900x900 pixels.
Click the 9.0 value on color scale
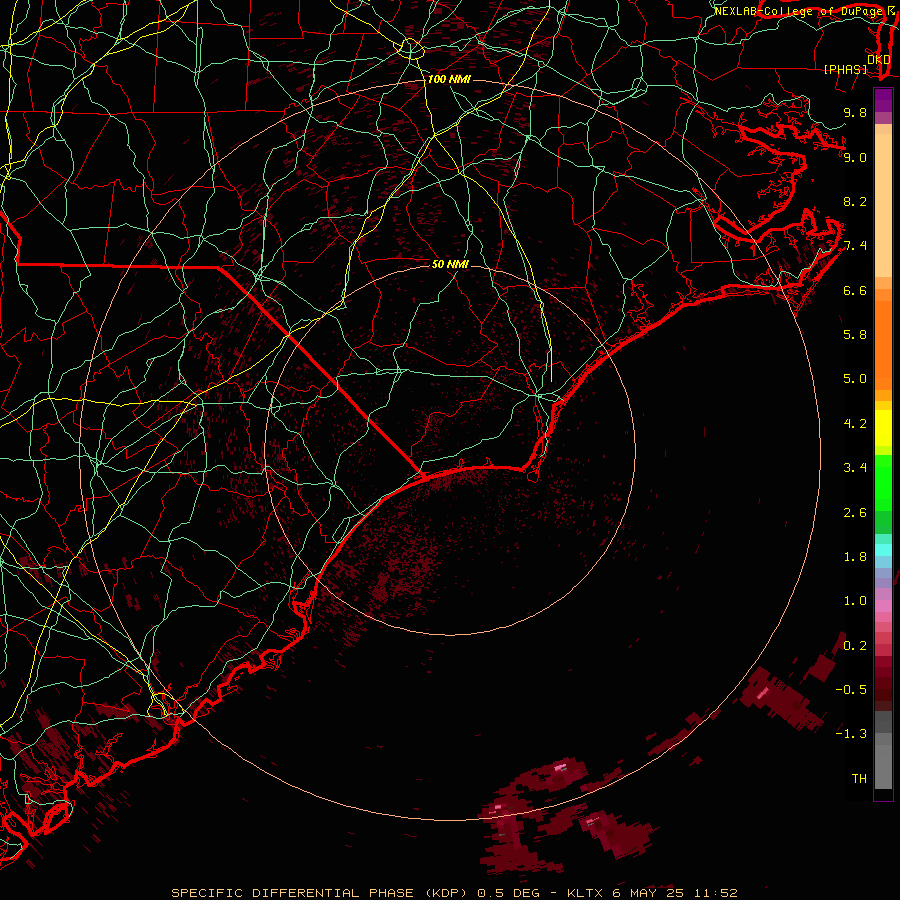[855, 158]
